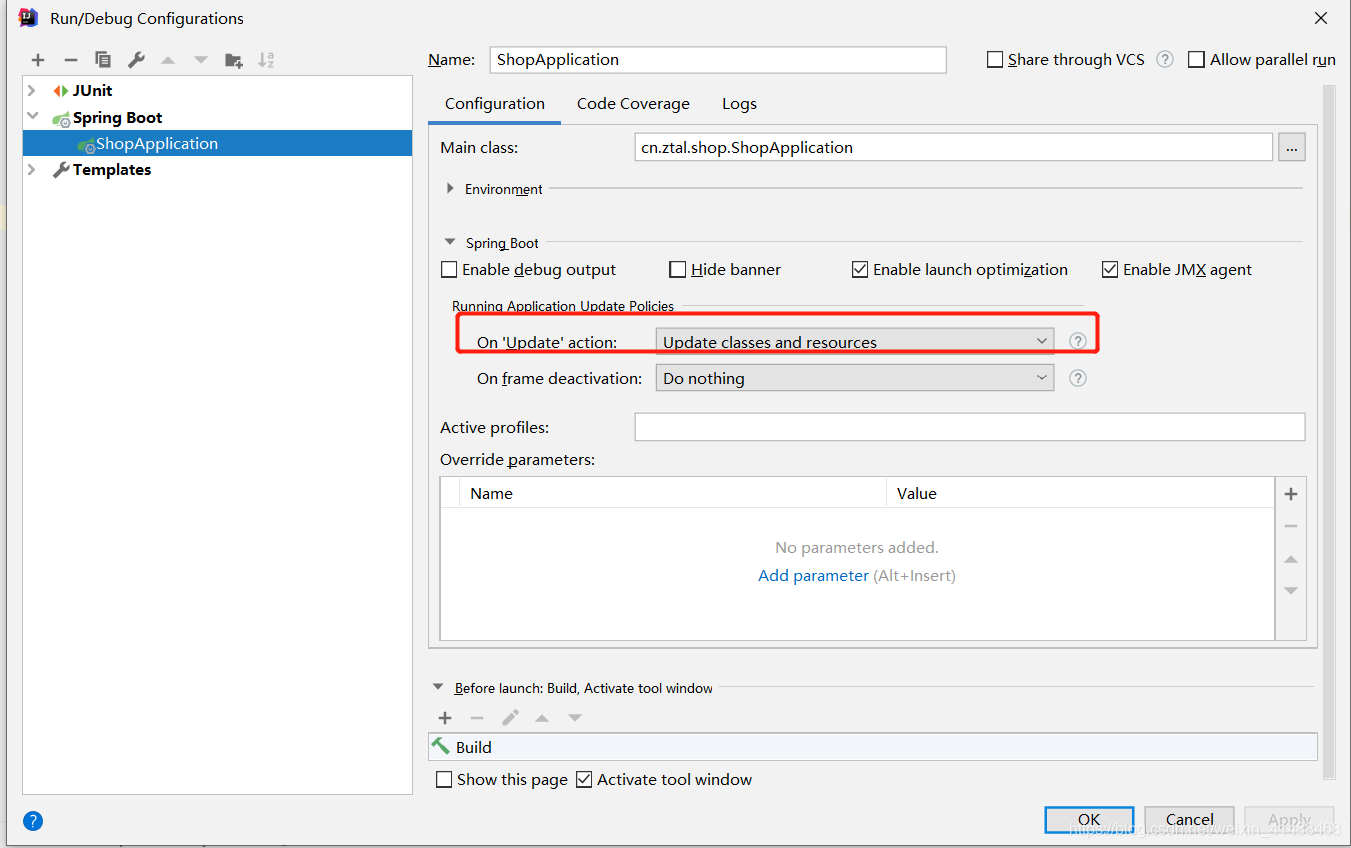The width and height of the screenshot is (1351, 848).
Task: Open help for On frame deactivation
Action: [1077, 378]
